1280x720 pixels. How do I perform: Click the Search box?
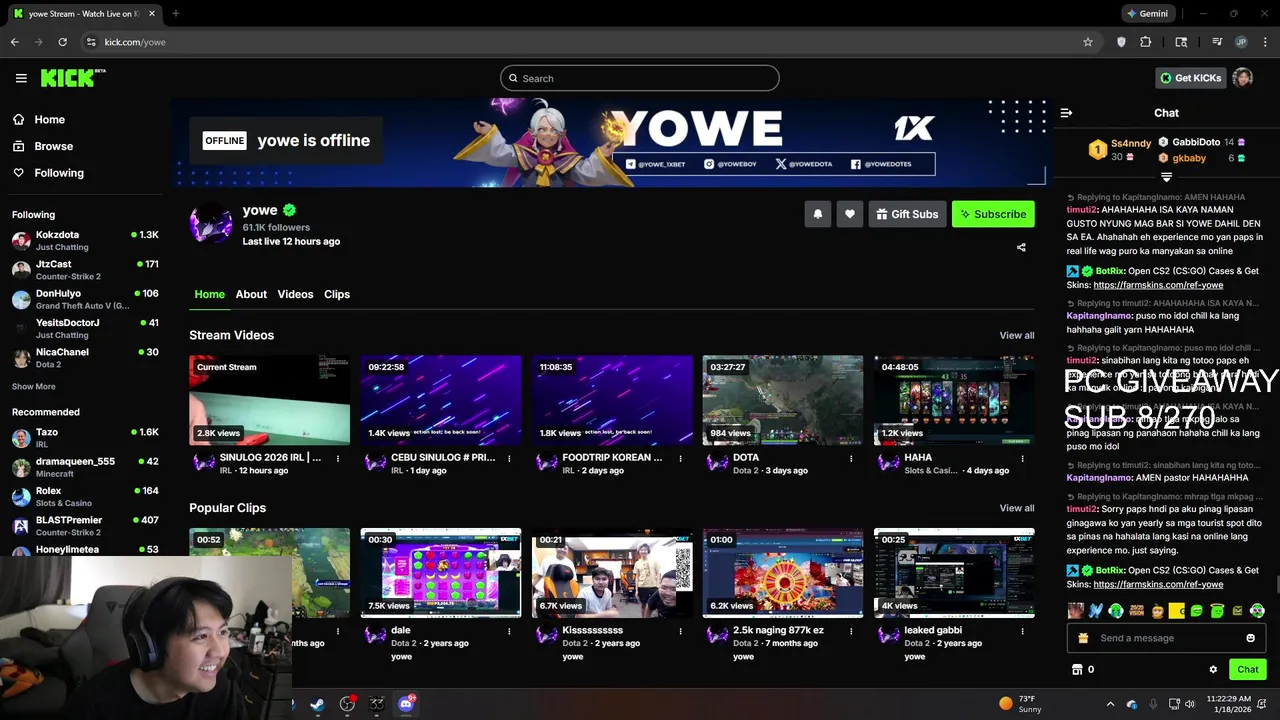pos(640,78)
